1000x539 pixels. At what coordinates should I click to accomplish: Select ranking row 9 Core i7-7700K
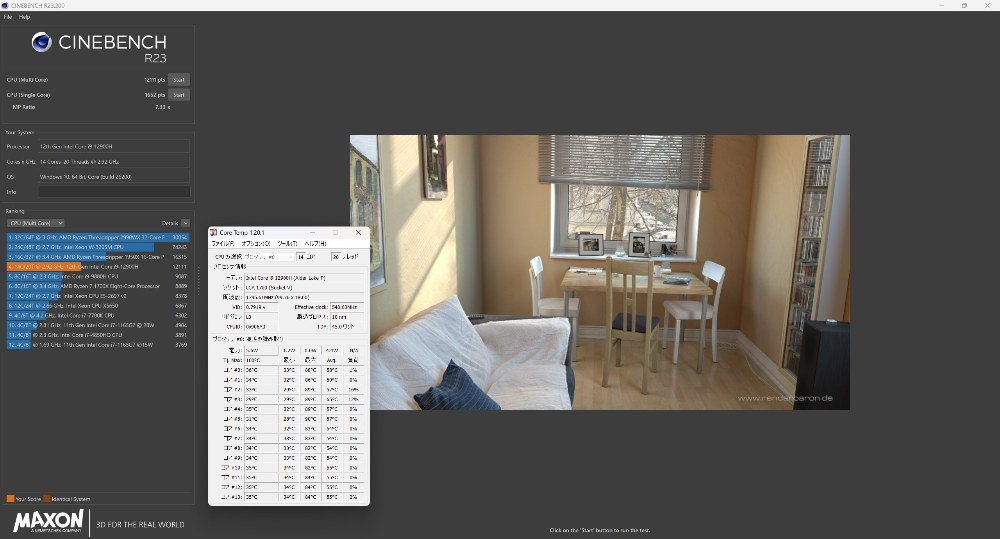pos(98,316)
